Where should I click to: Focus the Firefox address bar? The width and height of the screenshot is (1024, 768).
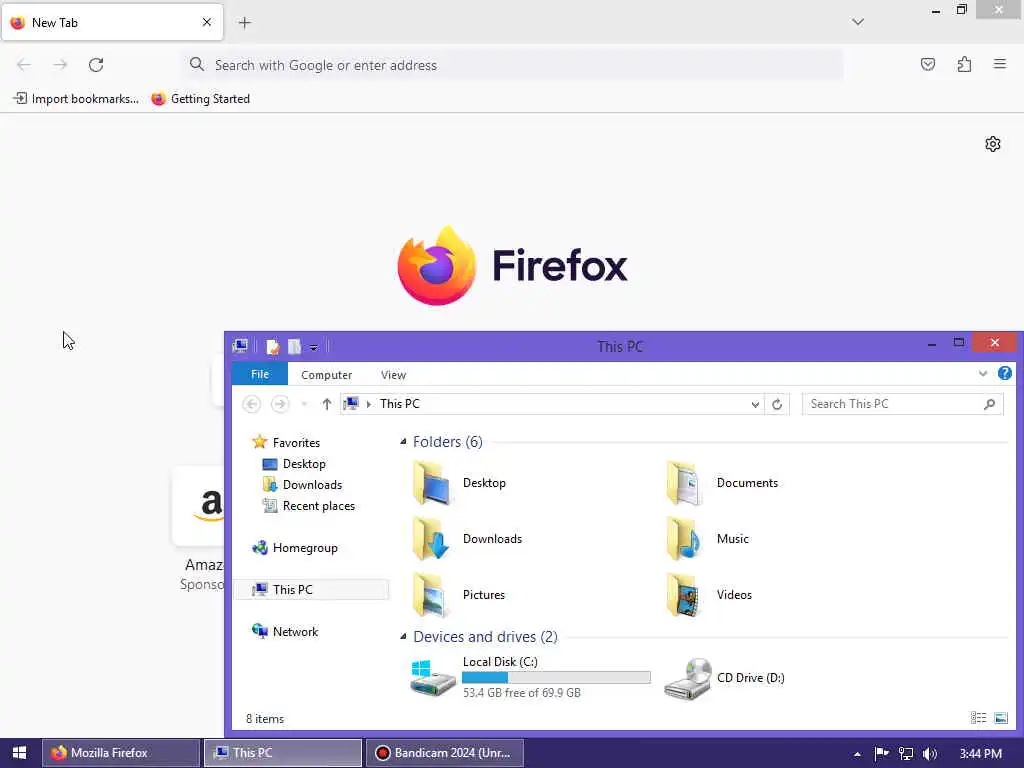pyautogui.click(x=513, y=65)
